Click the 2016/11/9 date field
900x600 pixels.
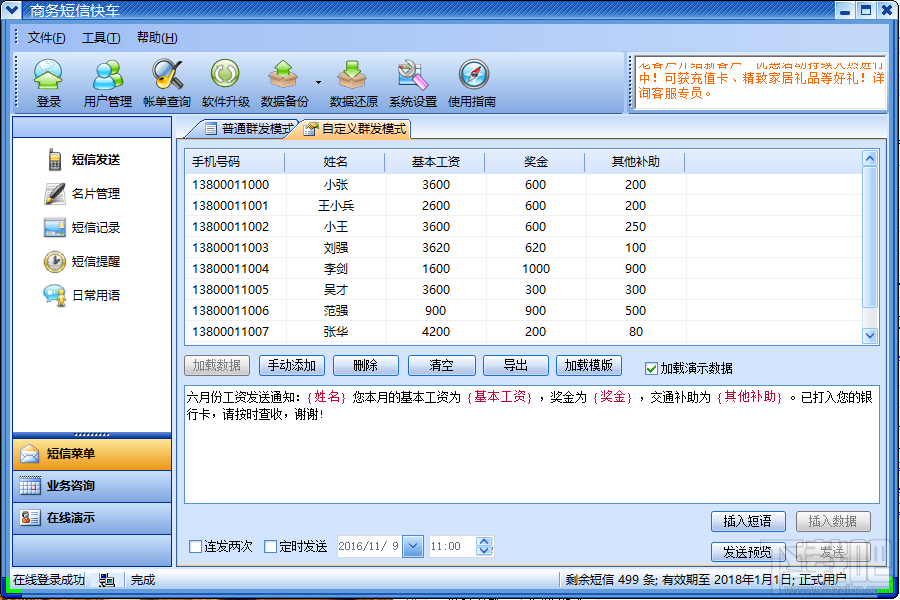coord(369,546)
